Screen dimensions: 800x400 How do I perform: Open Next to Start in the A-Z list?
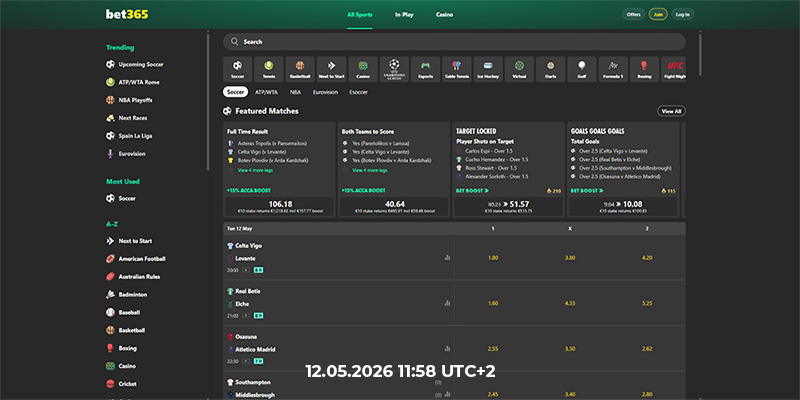(x=129, y=241)
